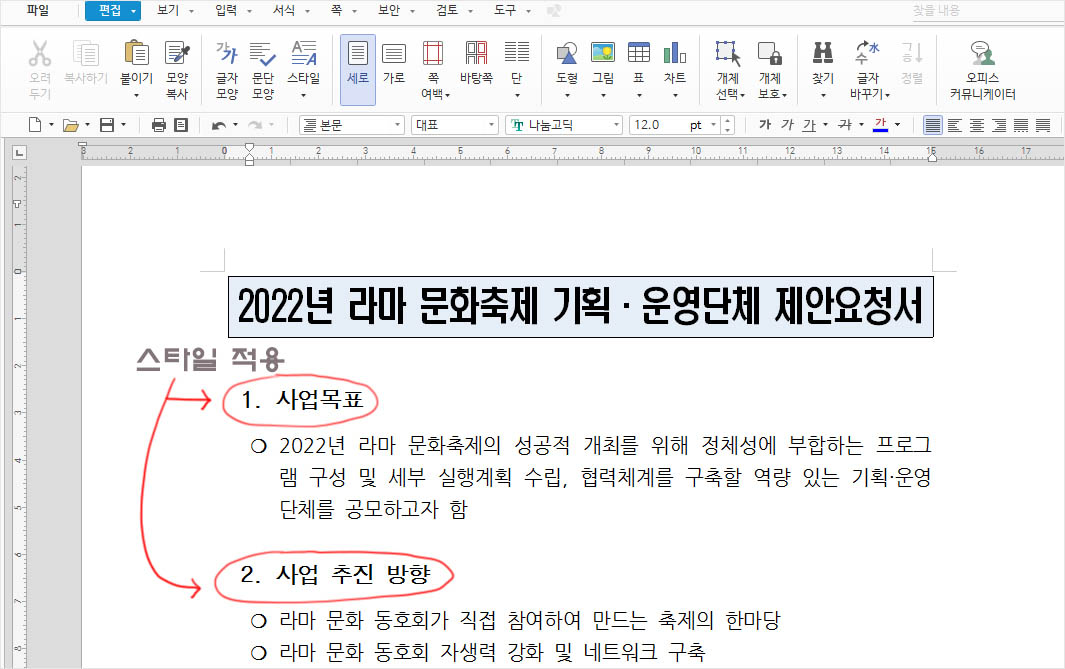The height and width of the screenshot is (669, 1065).
Task: Insert a chart
Action: click(675, 62)
